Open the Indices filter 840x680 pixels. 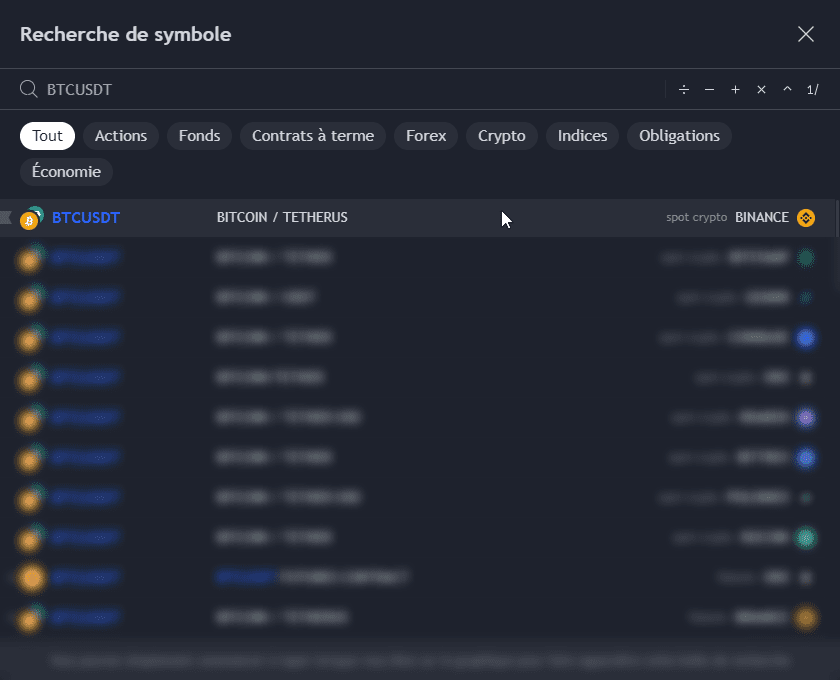[582, 136]
